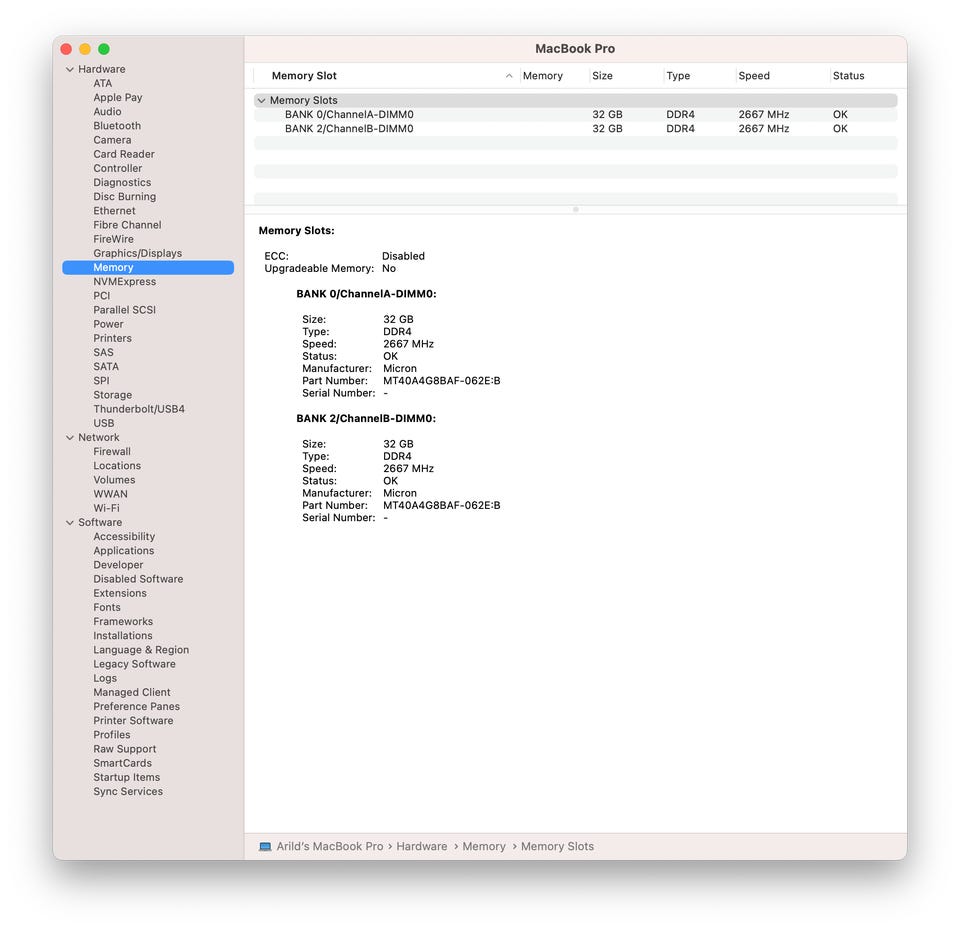Select Thunderbolt/USB4 in the sidebar
Viewport: 960px width, 930px height.
click(139, 409)
